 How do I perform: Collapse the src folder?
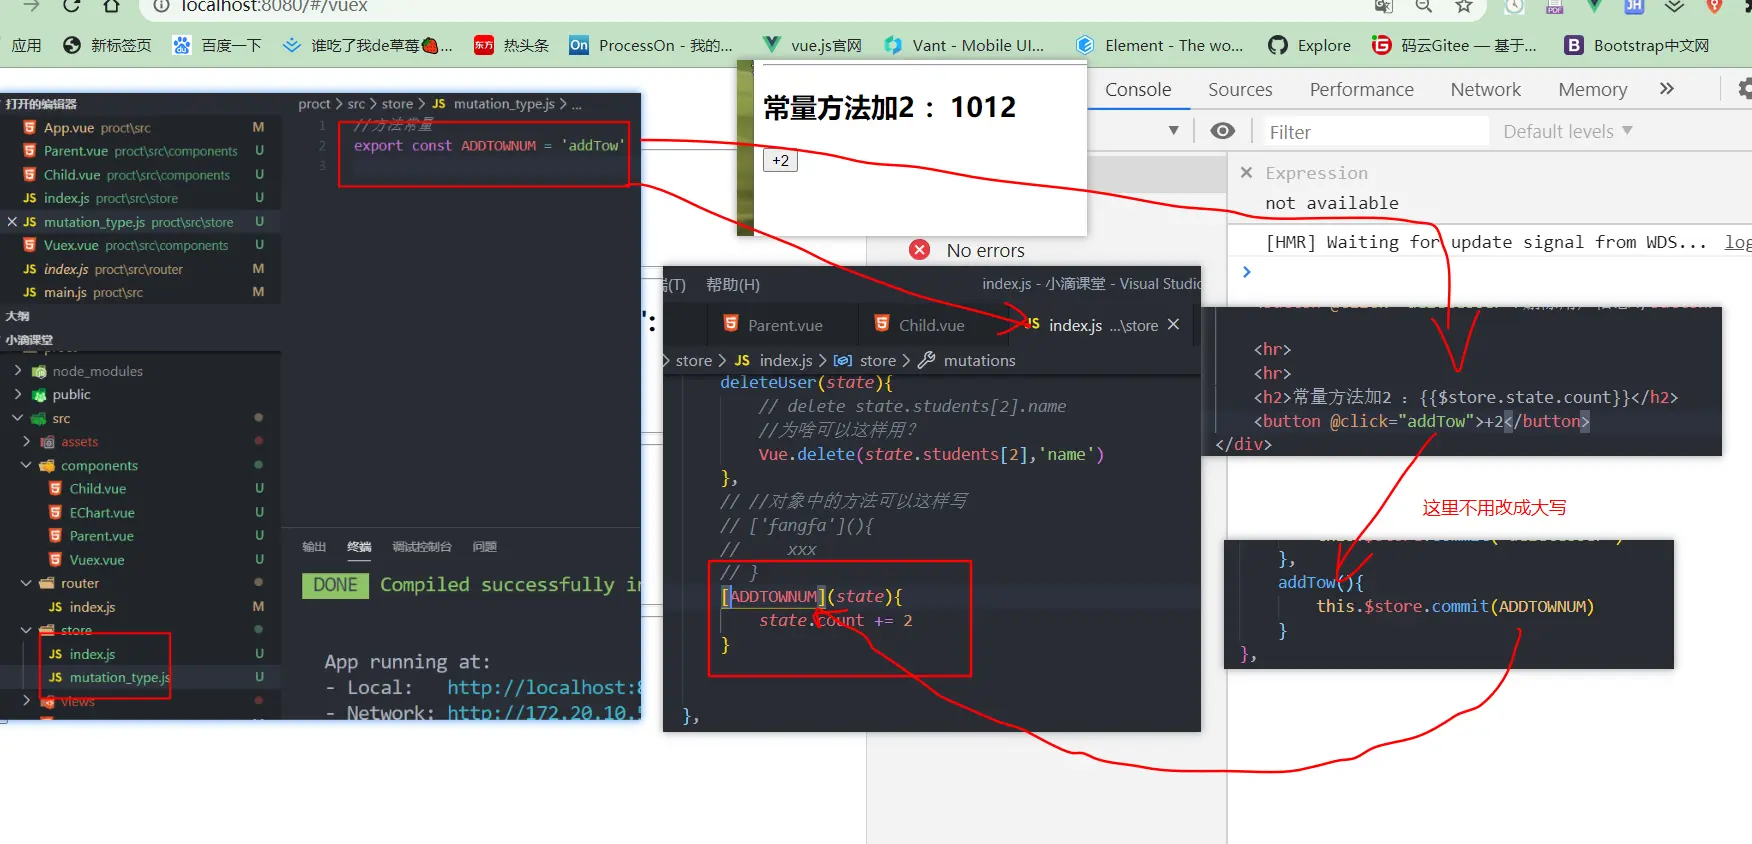18,418
